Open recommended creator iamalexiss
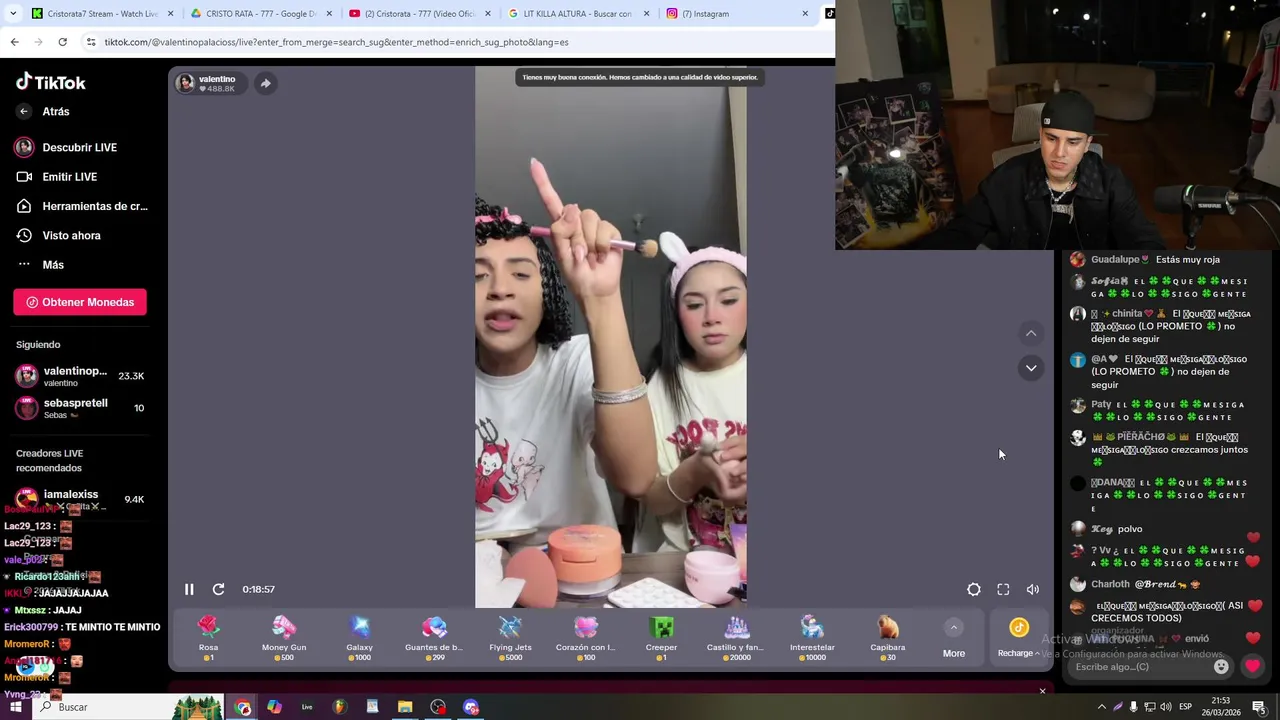The image size is (1280, 720). [80, 498]
